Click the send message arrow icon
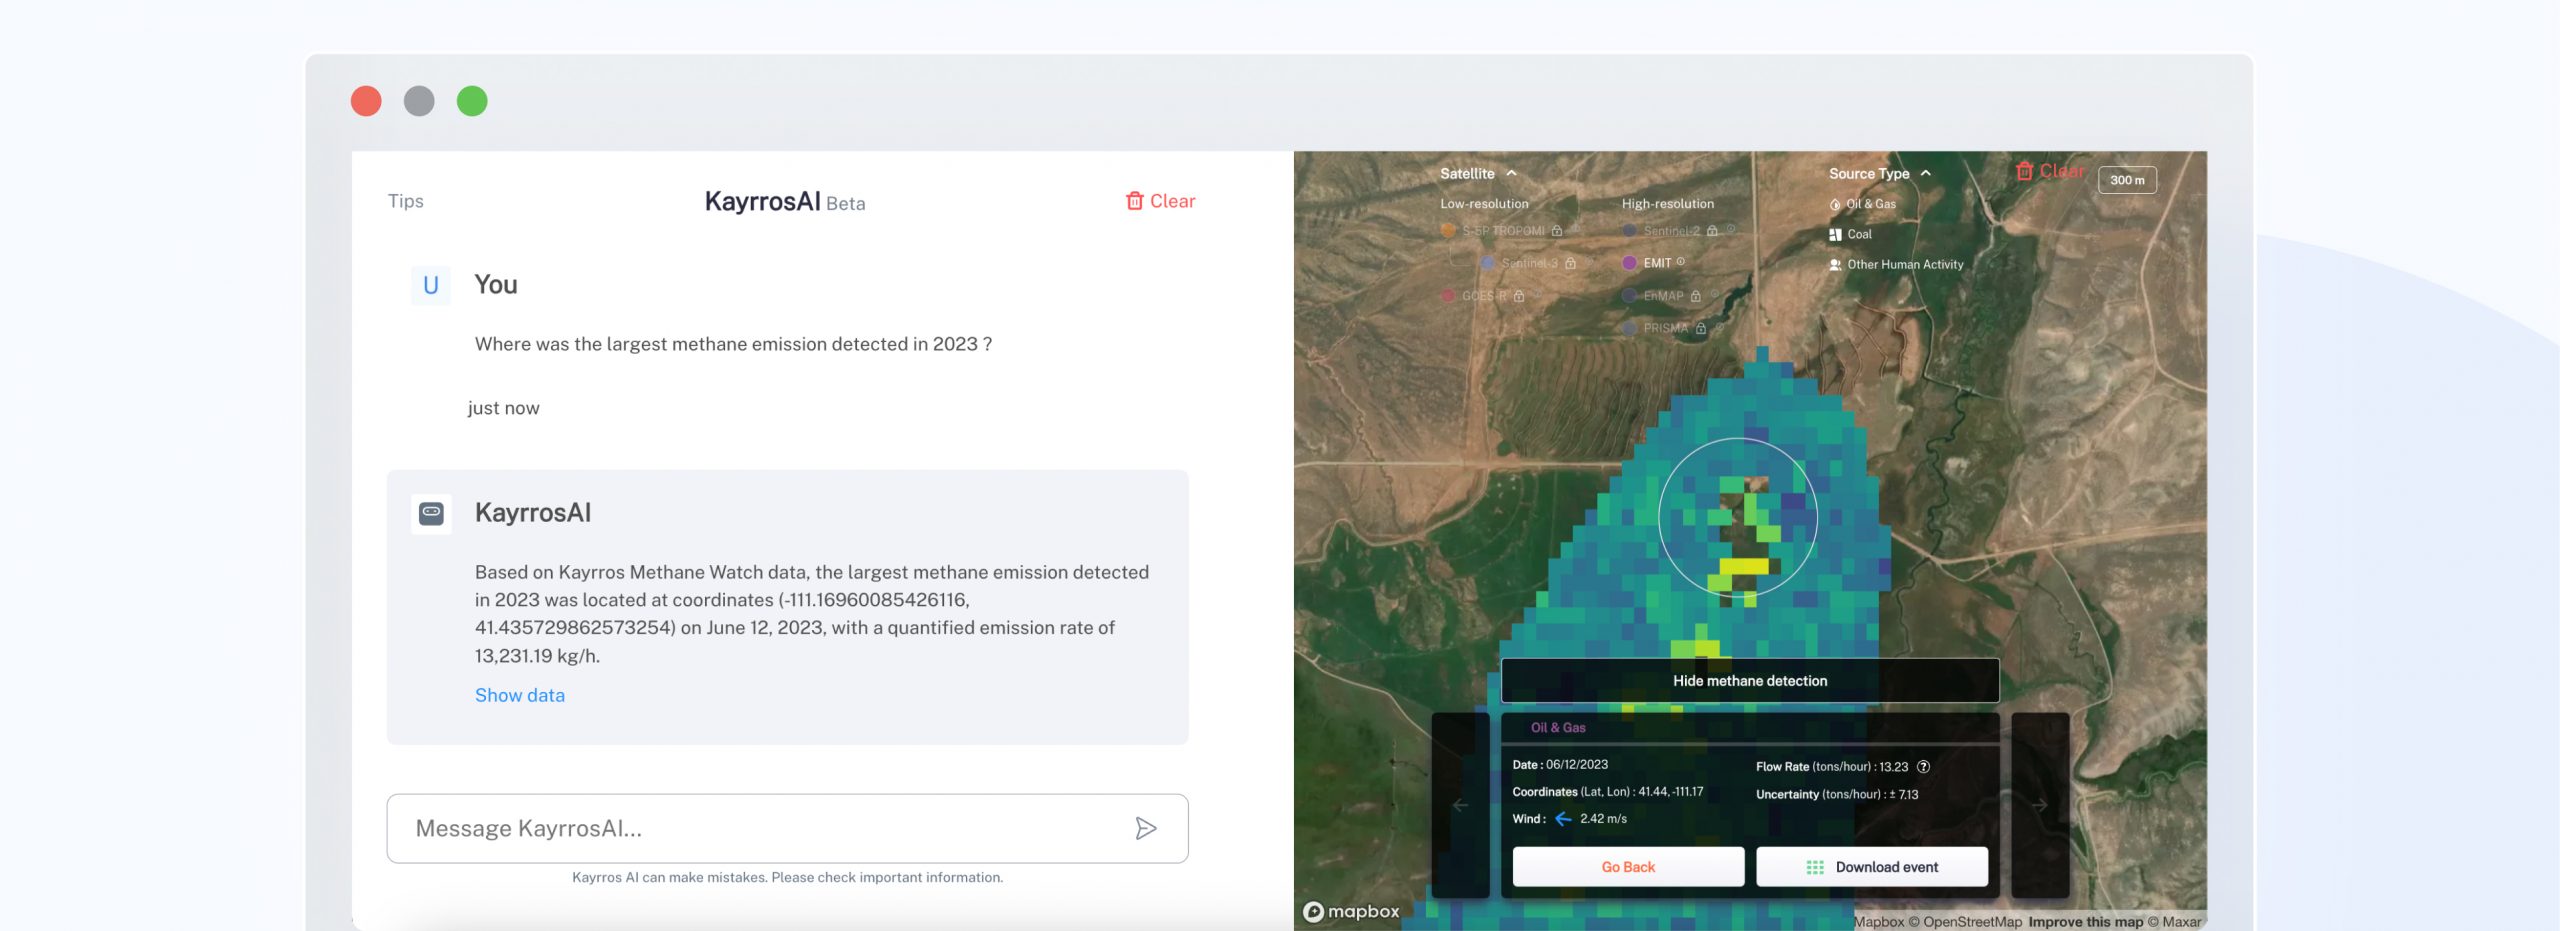 (x=1146, y=828)
